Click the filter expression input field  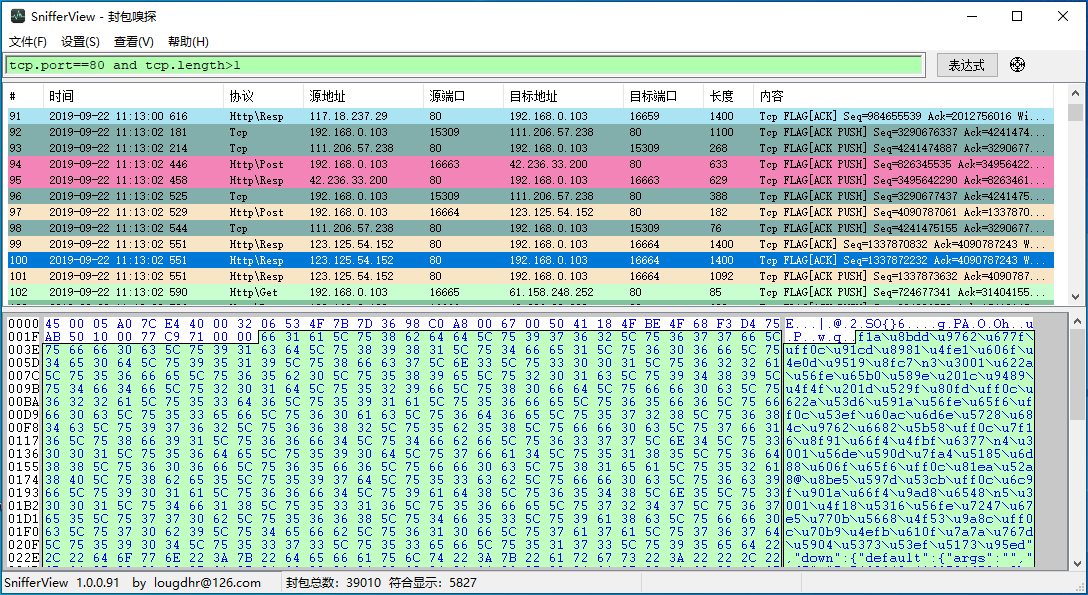click(464, 65)
